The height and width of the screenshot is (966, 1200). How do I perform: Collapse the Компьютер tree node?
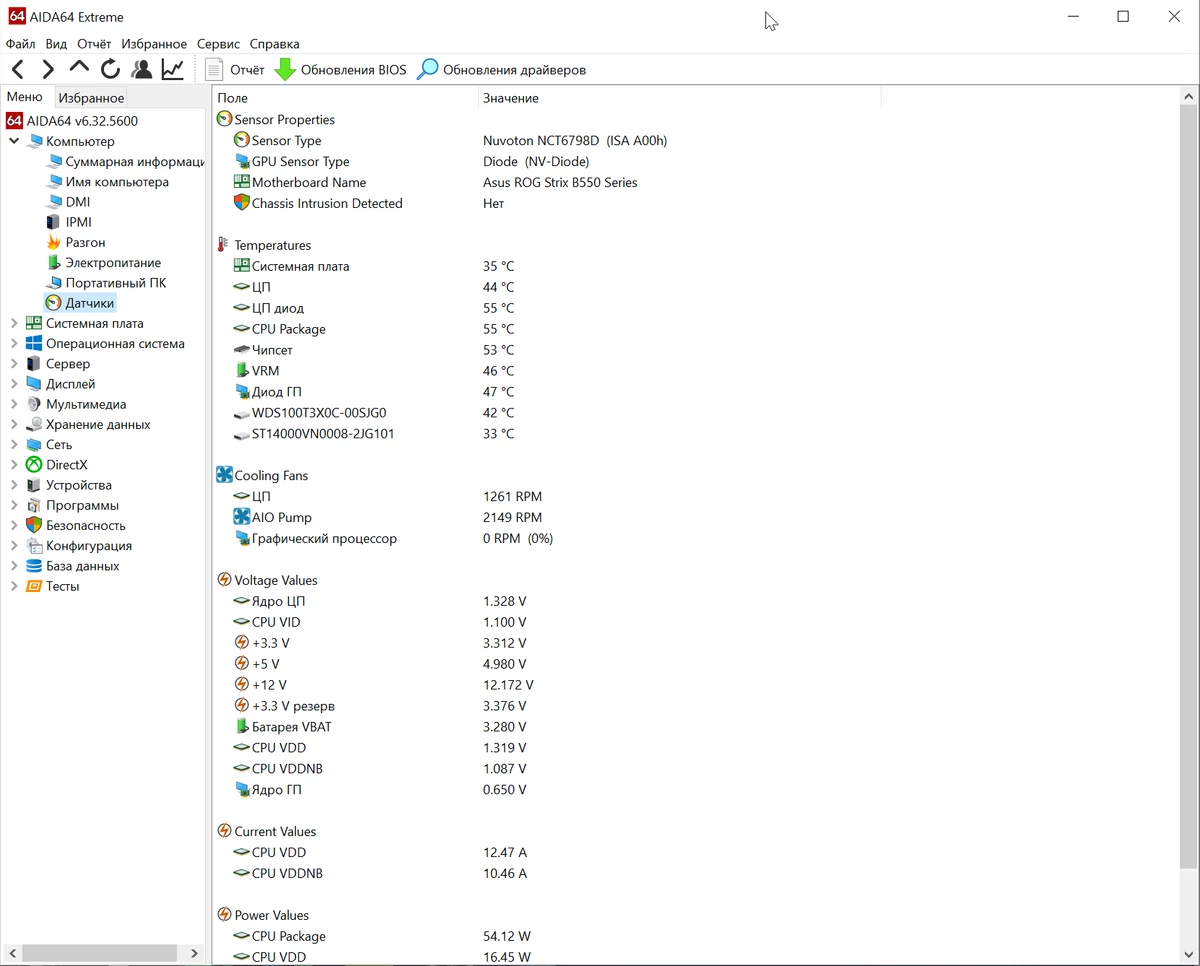pyautogui.click(x=14, y=142)
